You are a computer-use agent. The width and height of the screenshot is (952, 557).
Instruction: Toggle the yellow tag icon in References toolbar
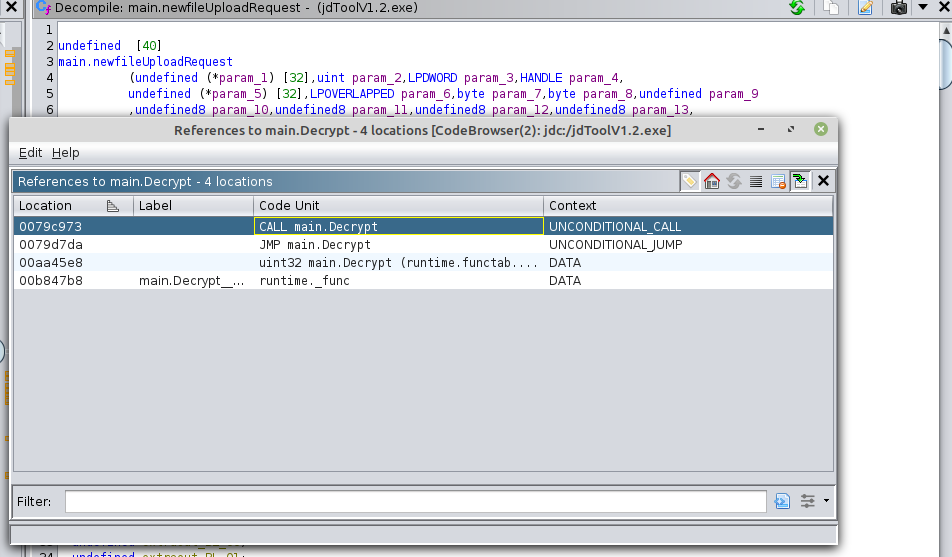pos(690,181)
